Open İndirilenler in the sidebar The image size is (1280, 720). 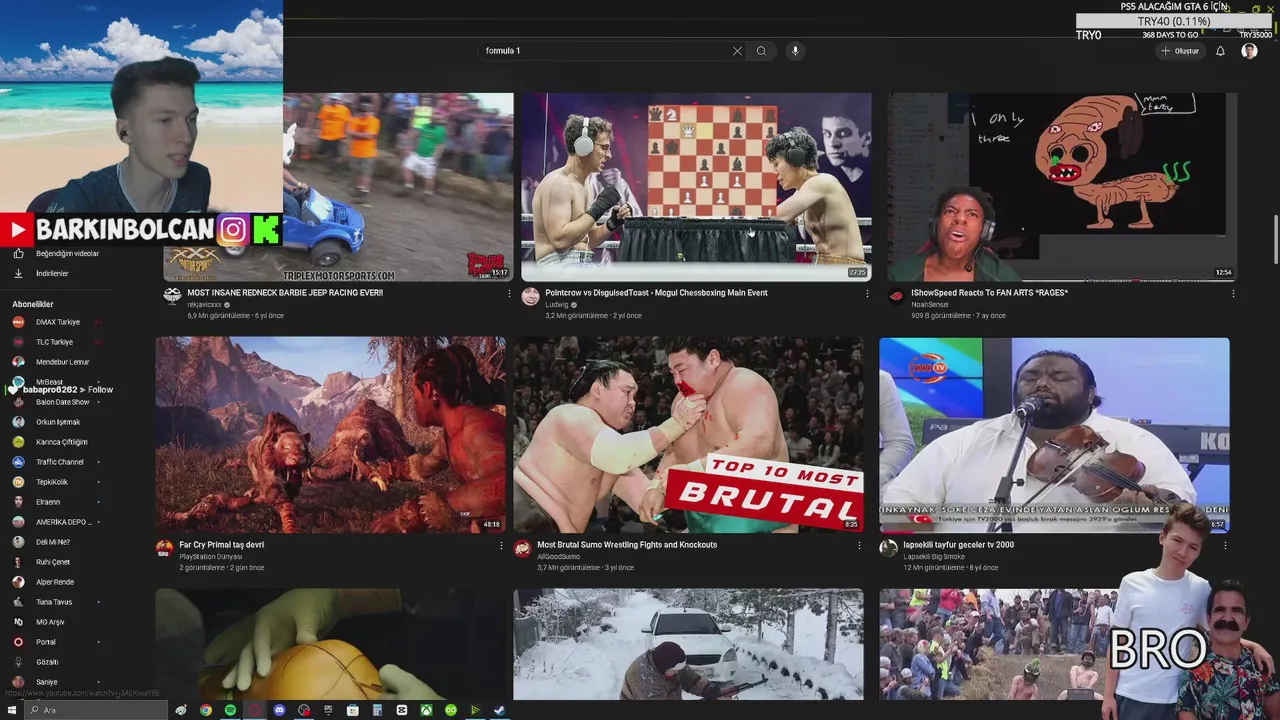point(52,273)
